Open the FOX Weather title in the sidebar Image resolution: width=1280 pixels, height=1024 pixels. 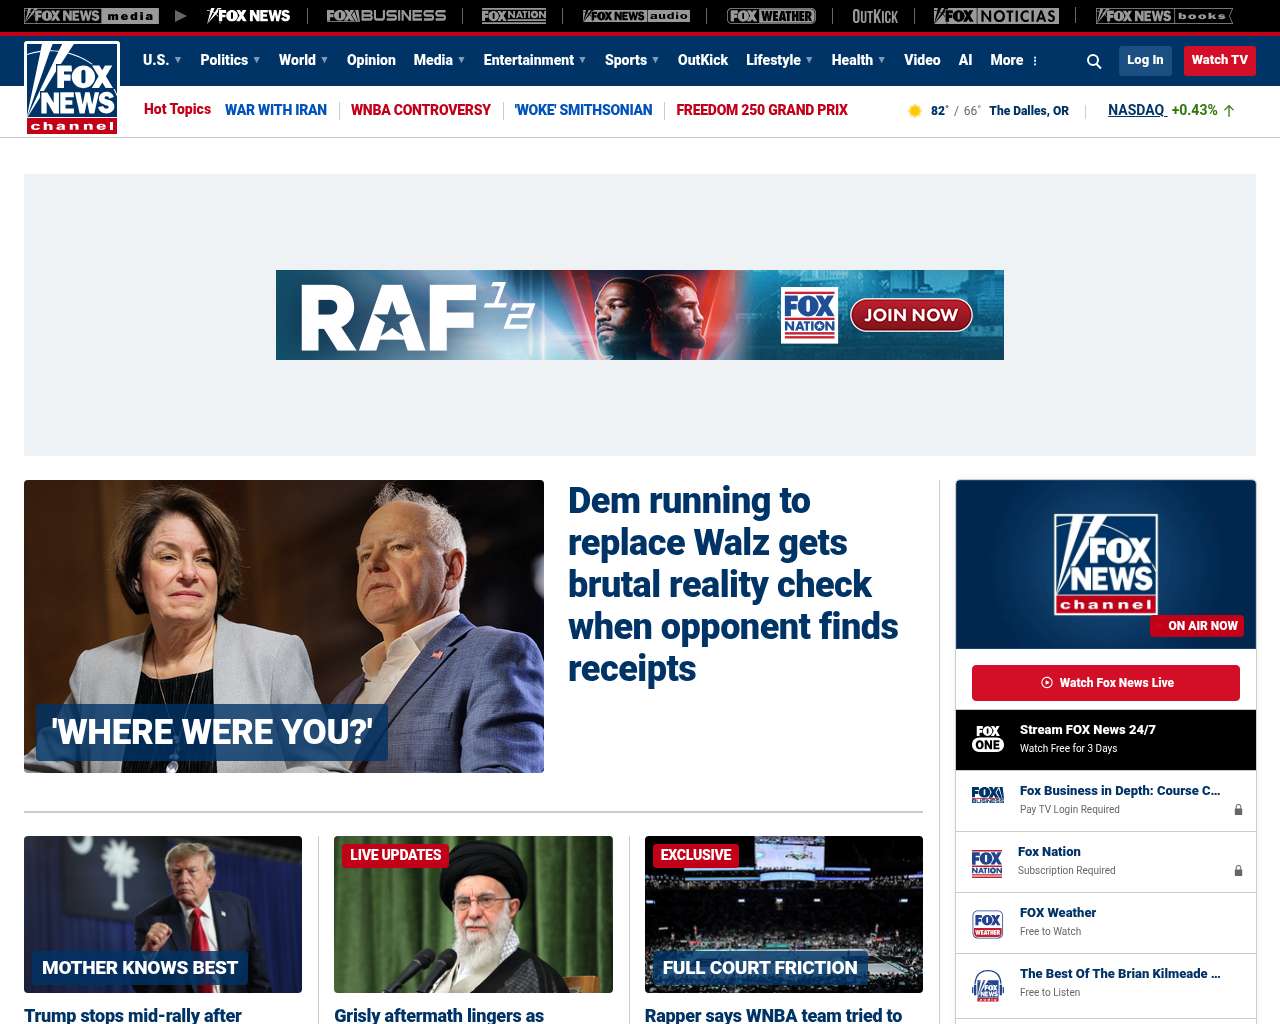[1058, 913]
